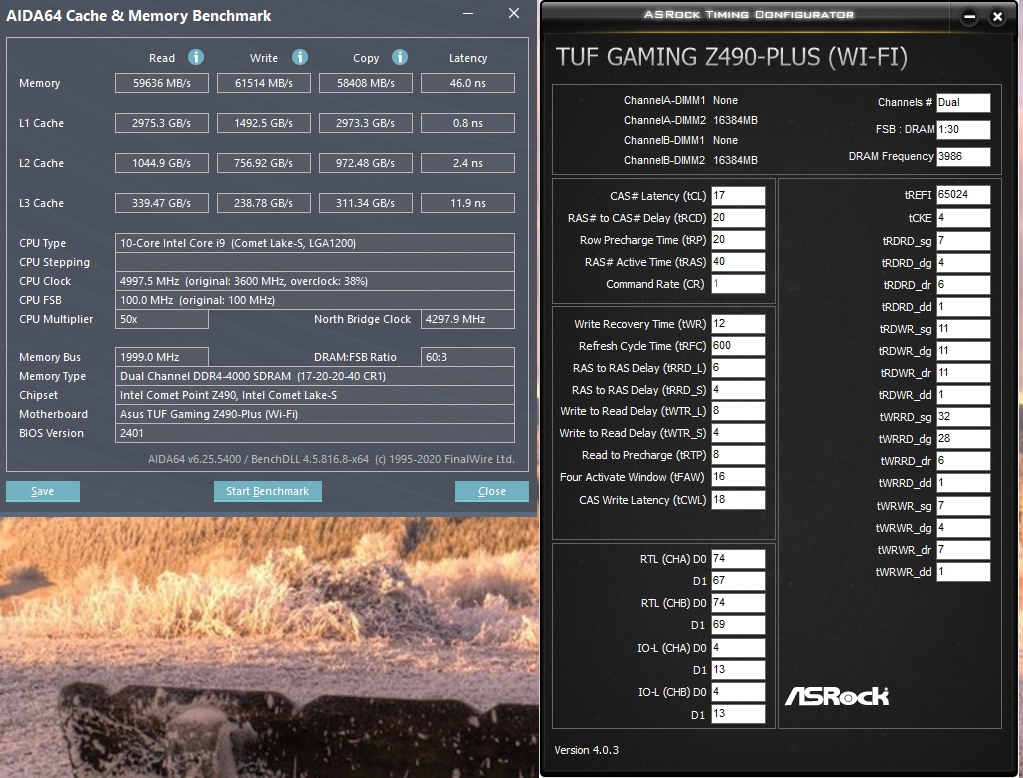The image size is (1023, 778).
Task: Click the ASRock logo
Action: 837,696
